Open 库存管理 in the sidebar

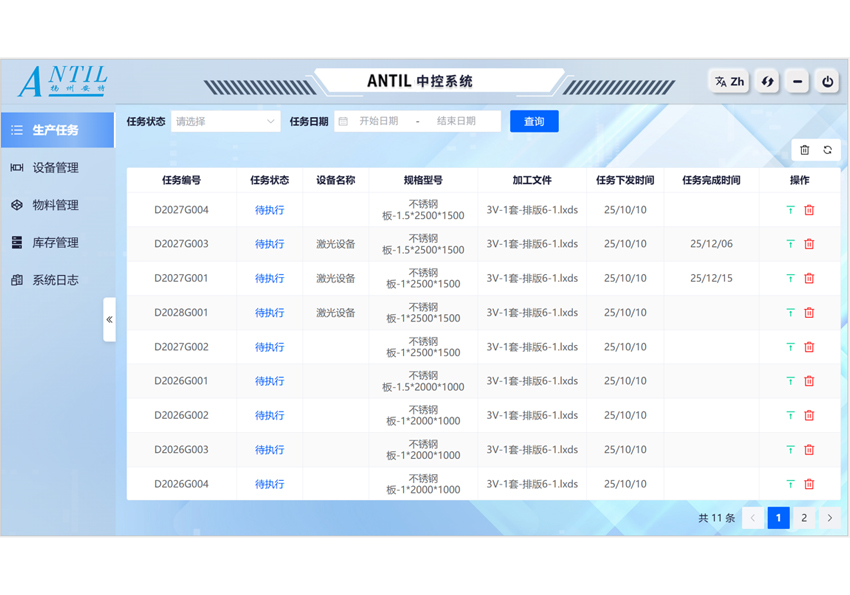[55, 243]
